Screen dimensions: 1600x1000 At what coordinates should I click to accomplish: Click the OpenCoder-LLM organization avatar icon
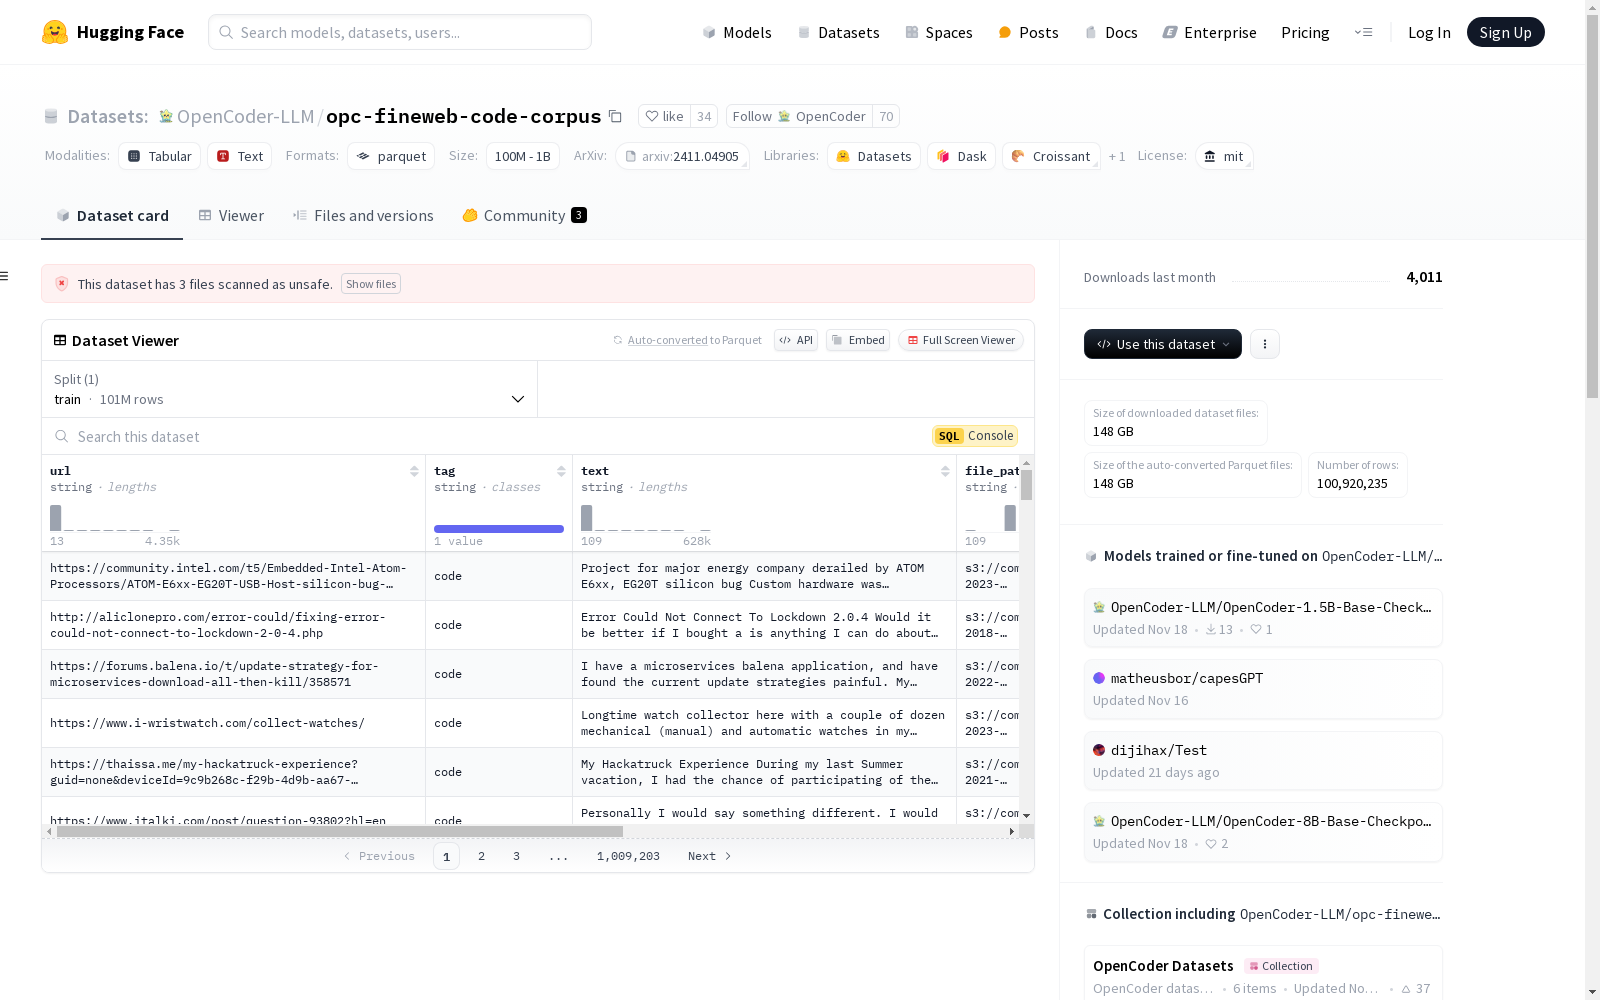click(x=166, y=116)
